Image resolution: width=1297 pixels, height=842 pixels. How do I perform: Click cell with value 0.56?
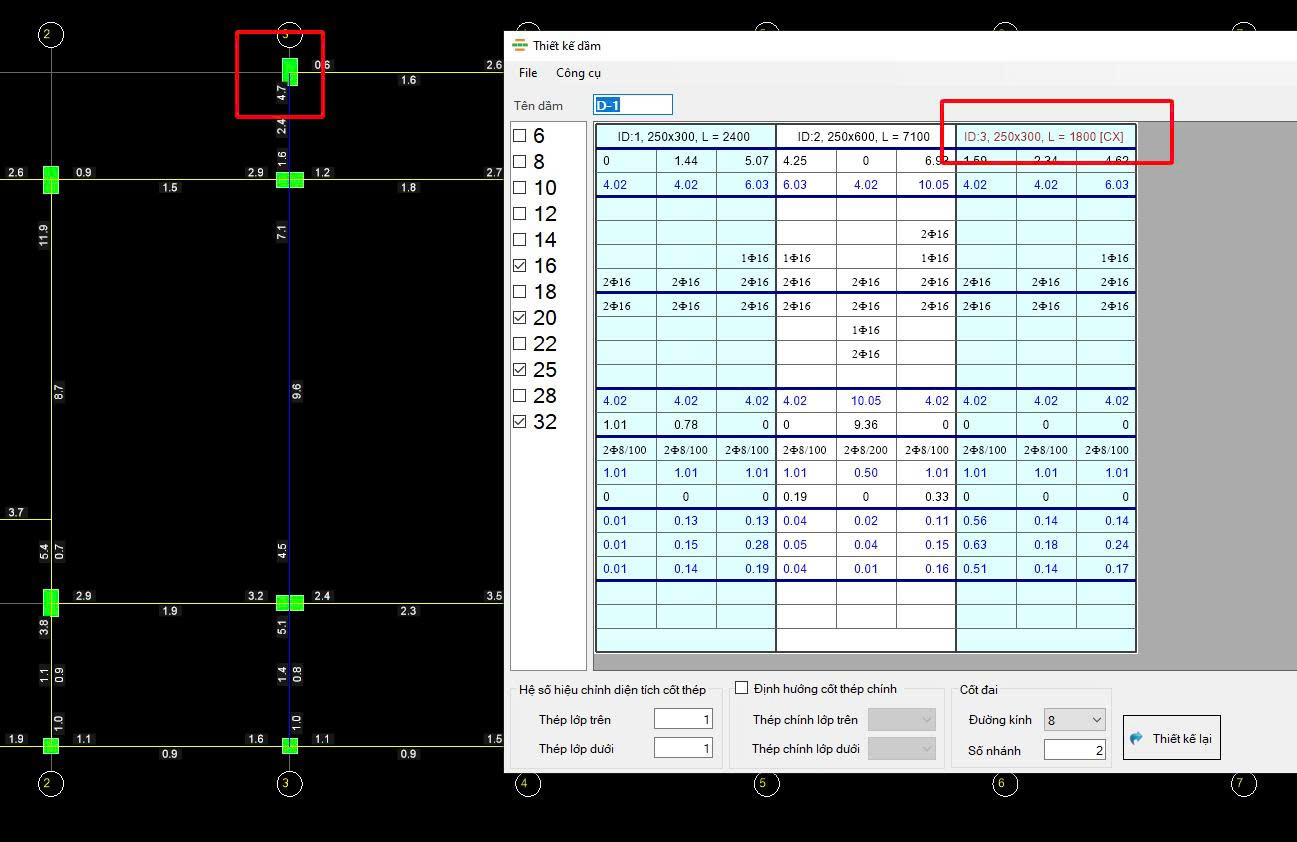click(986, 521)
